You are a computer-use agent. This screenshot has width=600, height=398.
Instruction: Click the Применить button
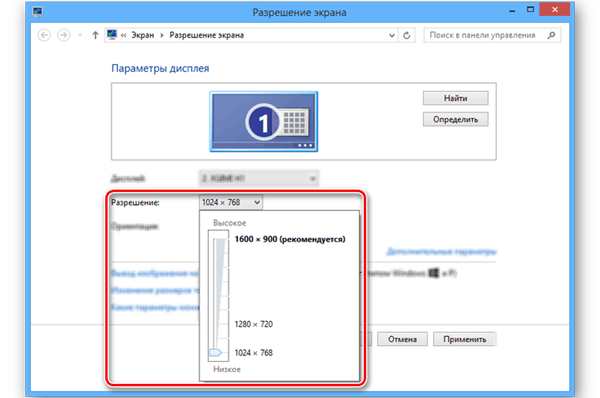(465, 339)
